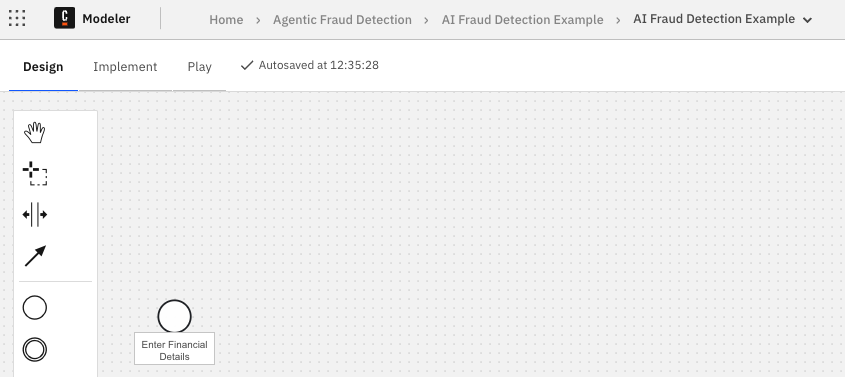Go to Home in the breadcrumb
Image resolution: width=845 pixels, height=377 pixels.
(x=226, y=20)
